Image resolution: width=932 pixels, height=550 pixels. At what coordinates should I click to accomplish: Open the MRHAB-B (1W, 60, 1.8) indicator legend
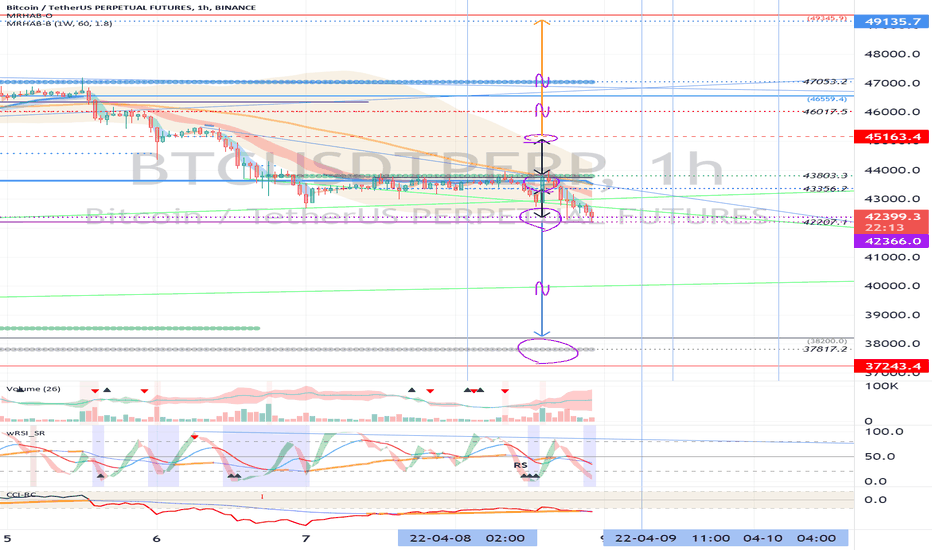point(59,23)
